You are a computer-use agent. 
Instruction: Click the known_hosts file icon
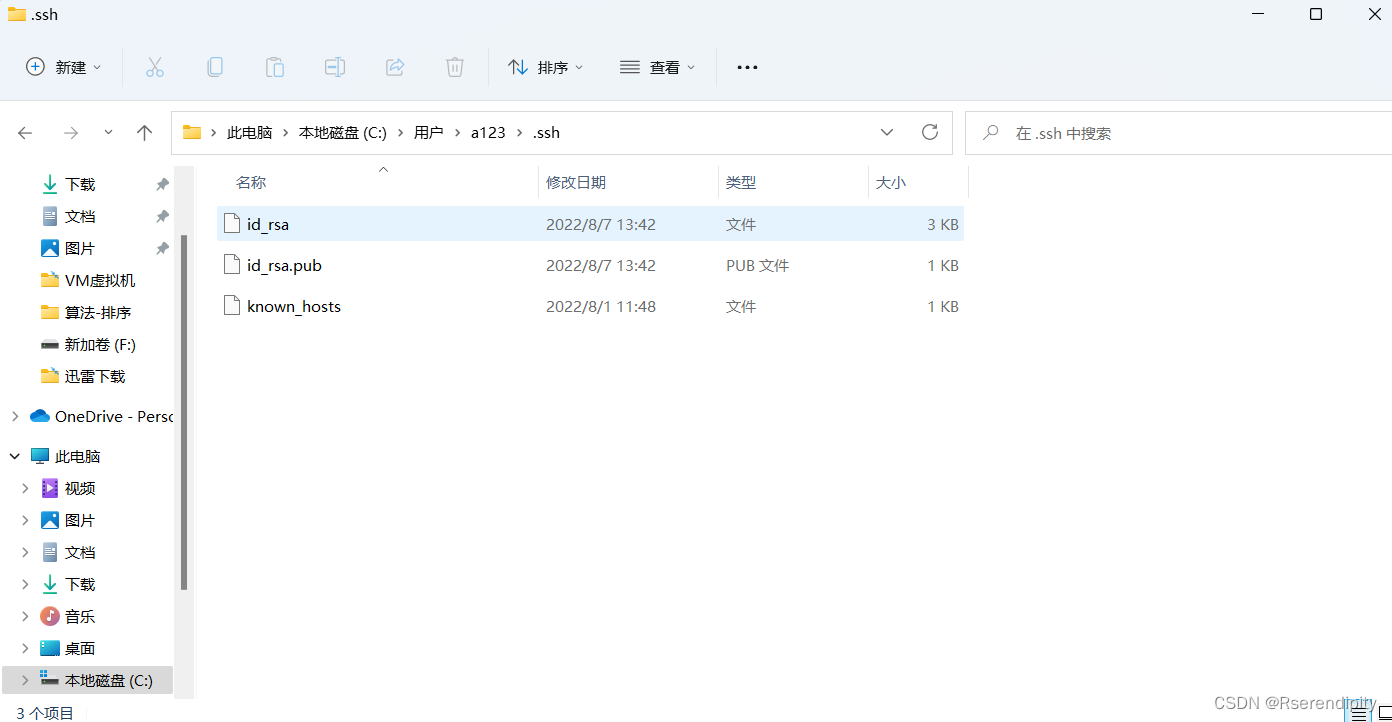click(232, 306)
